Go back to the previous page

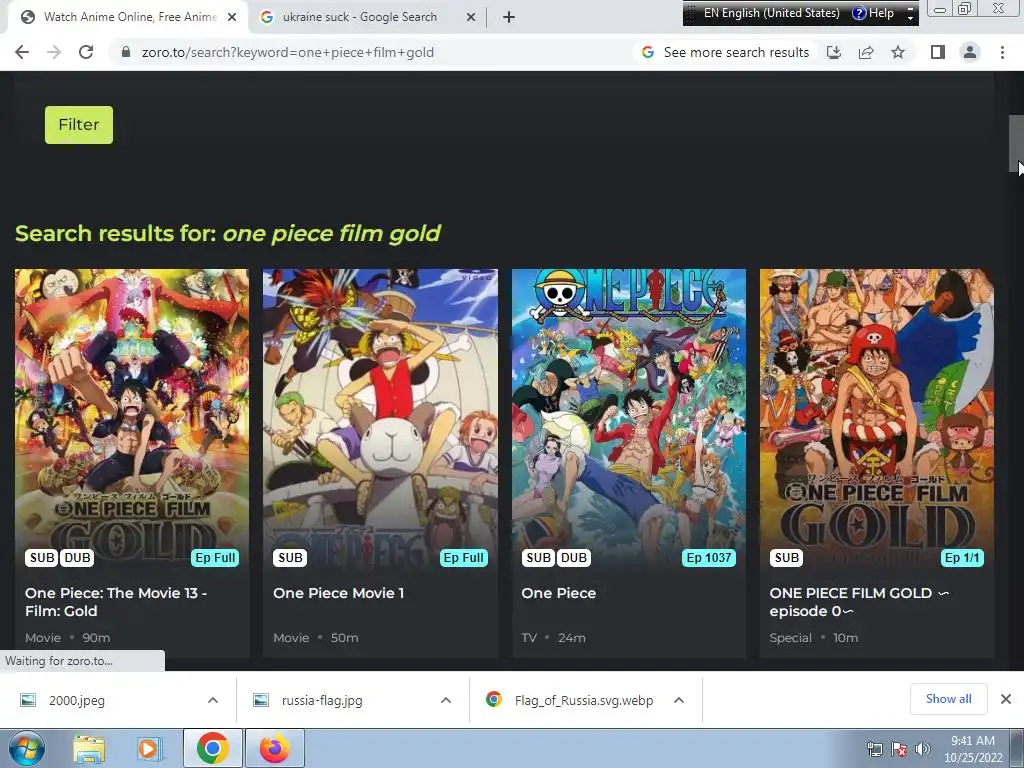coord(22,52)
